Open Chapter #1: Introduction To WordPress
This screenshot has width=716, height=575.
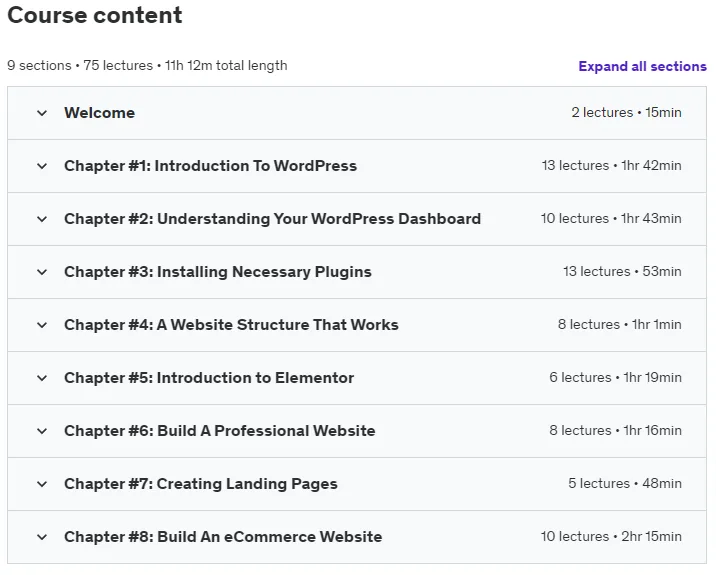211,166
